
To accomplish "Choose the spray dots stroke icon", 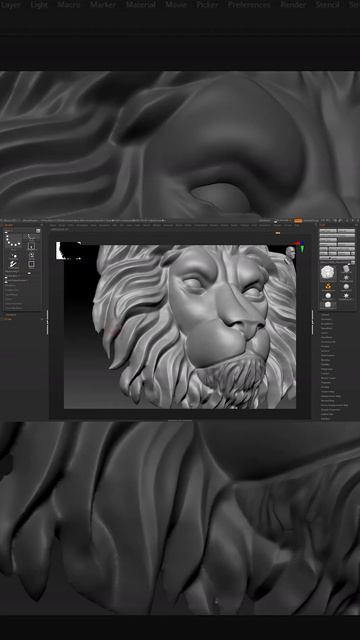I will pyautogui.click(x=14, y=256).
